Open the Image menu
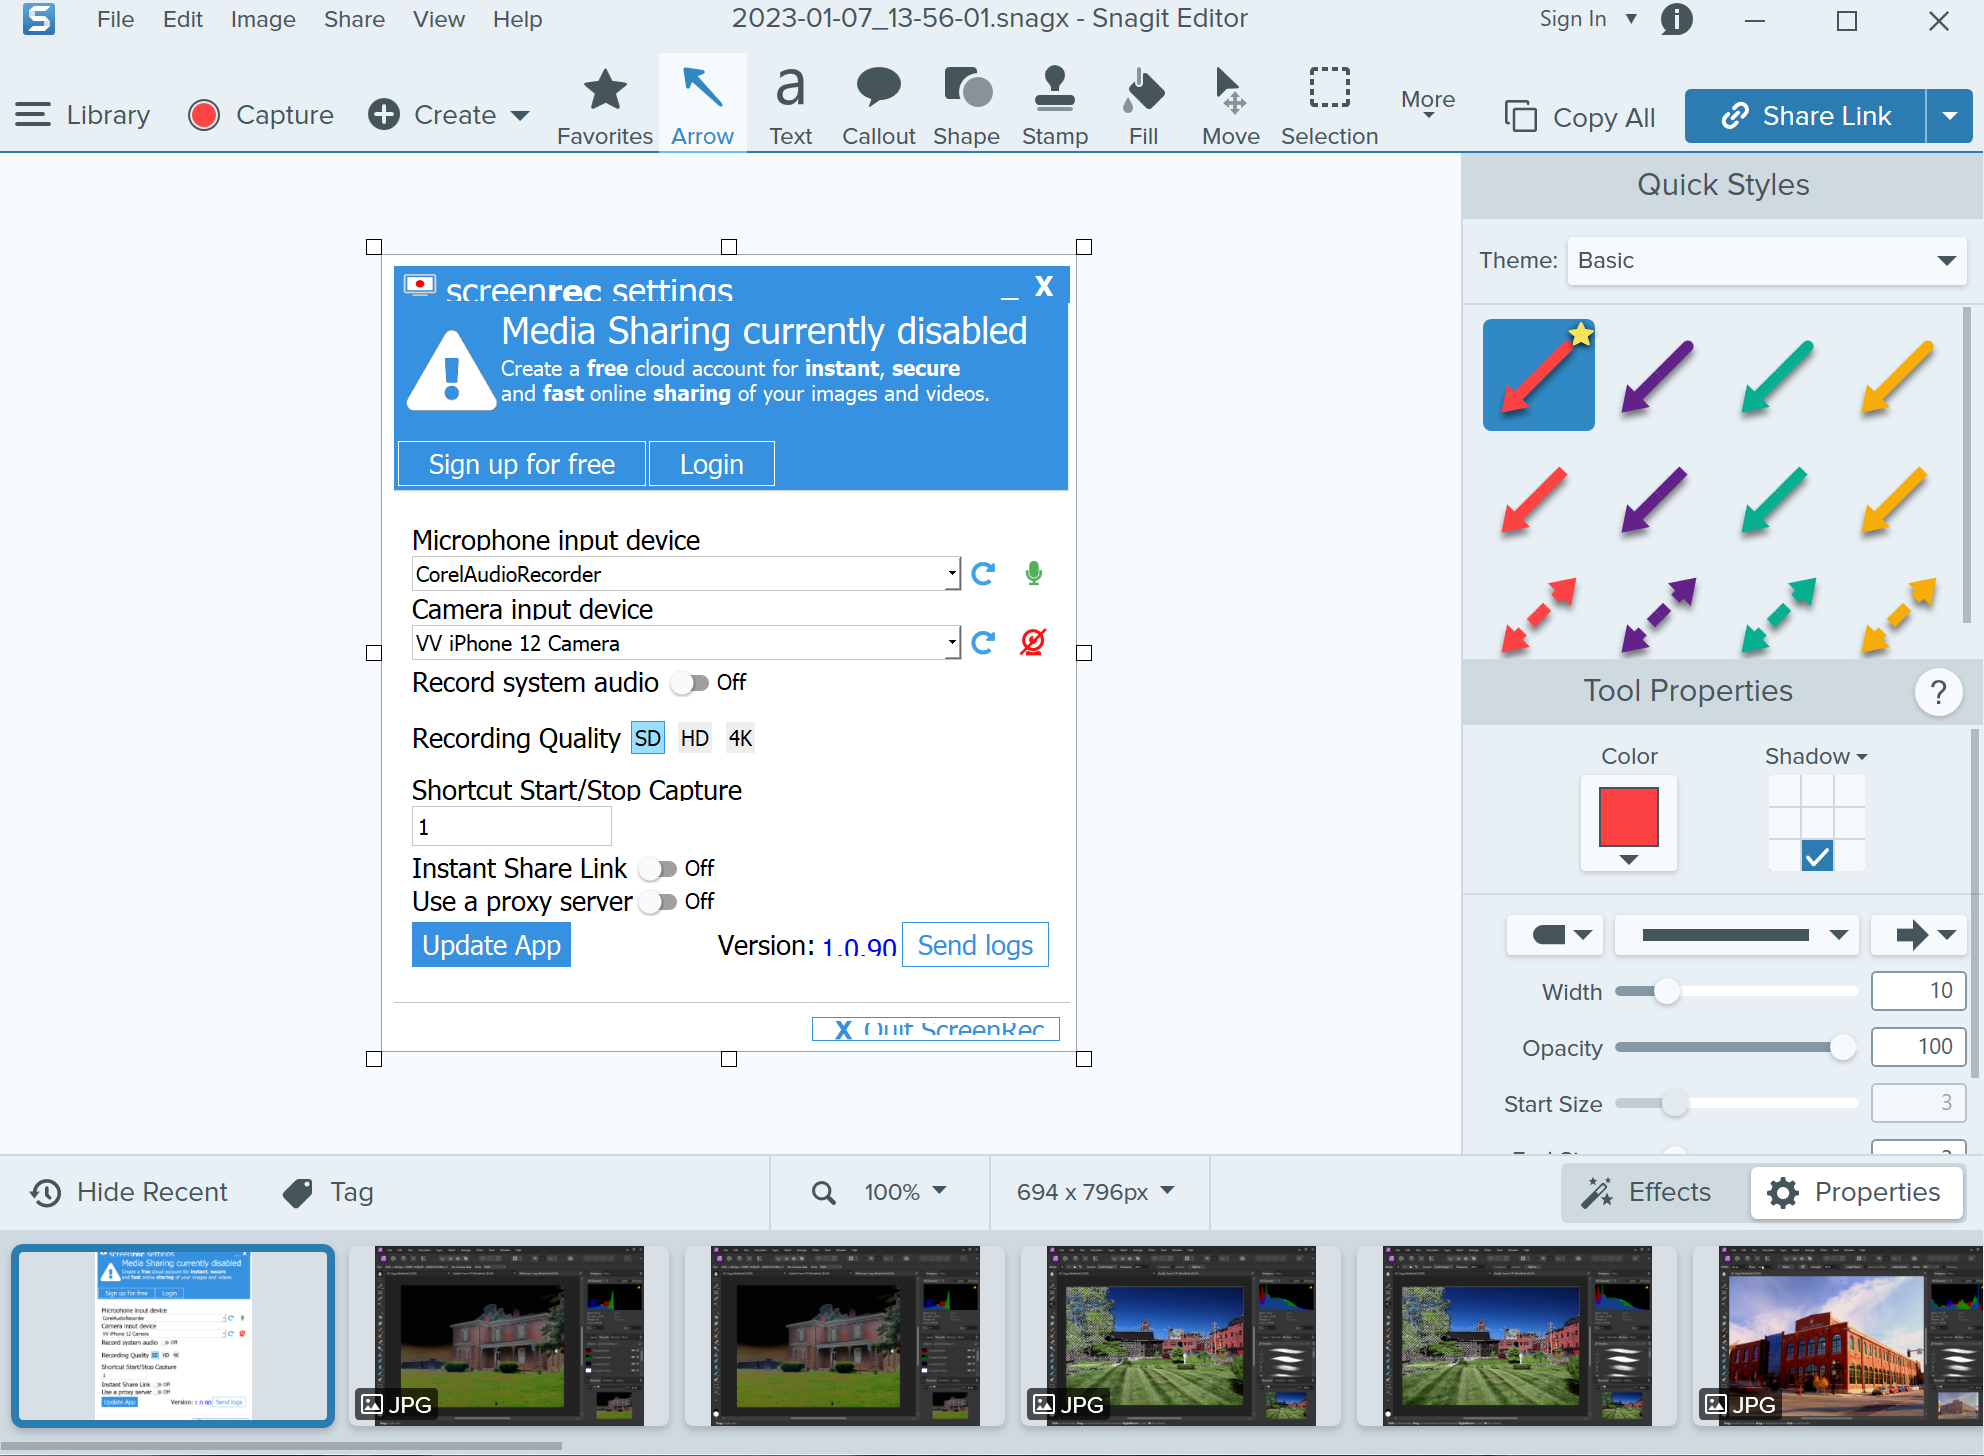The height and width of the screenshot is (1456, 1984). (x=263, y=19)
